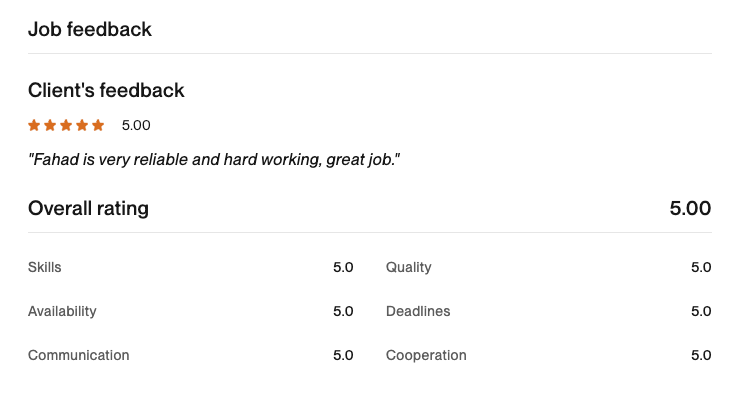Click the Deadlines rating label

(418, 311)
